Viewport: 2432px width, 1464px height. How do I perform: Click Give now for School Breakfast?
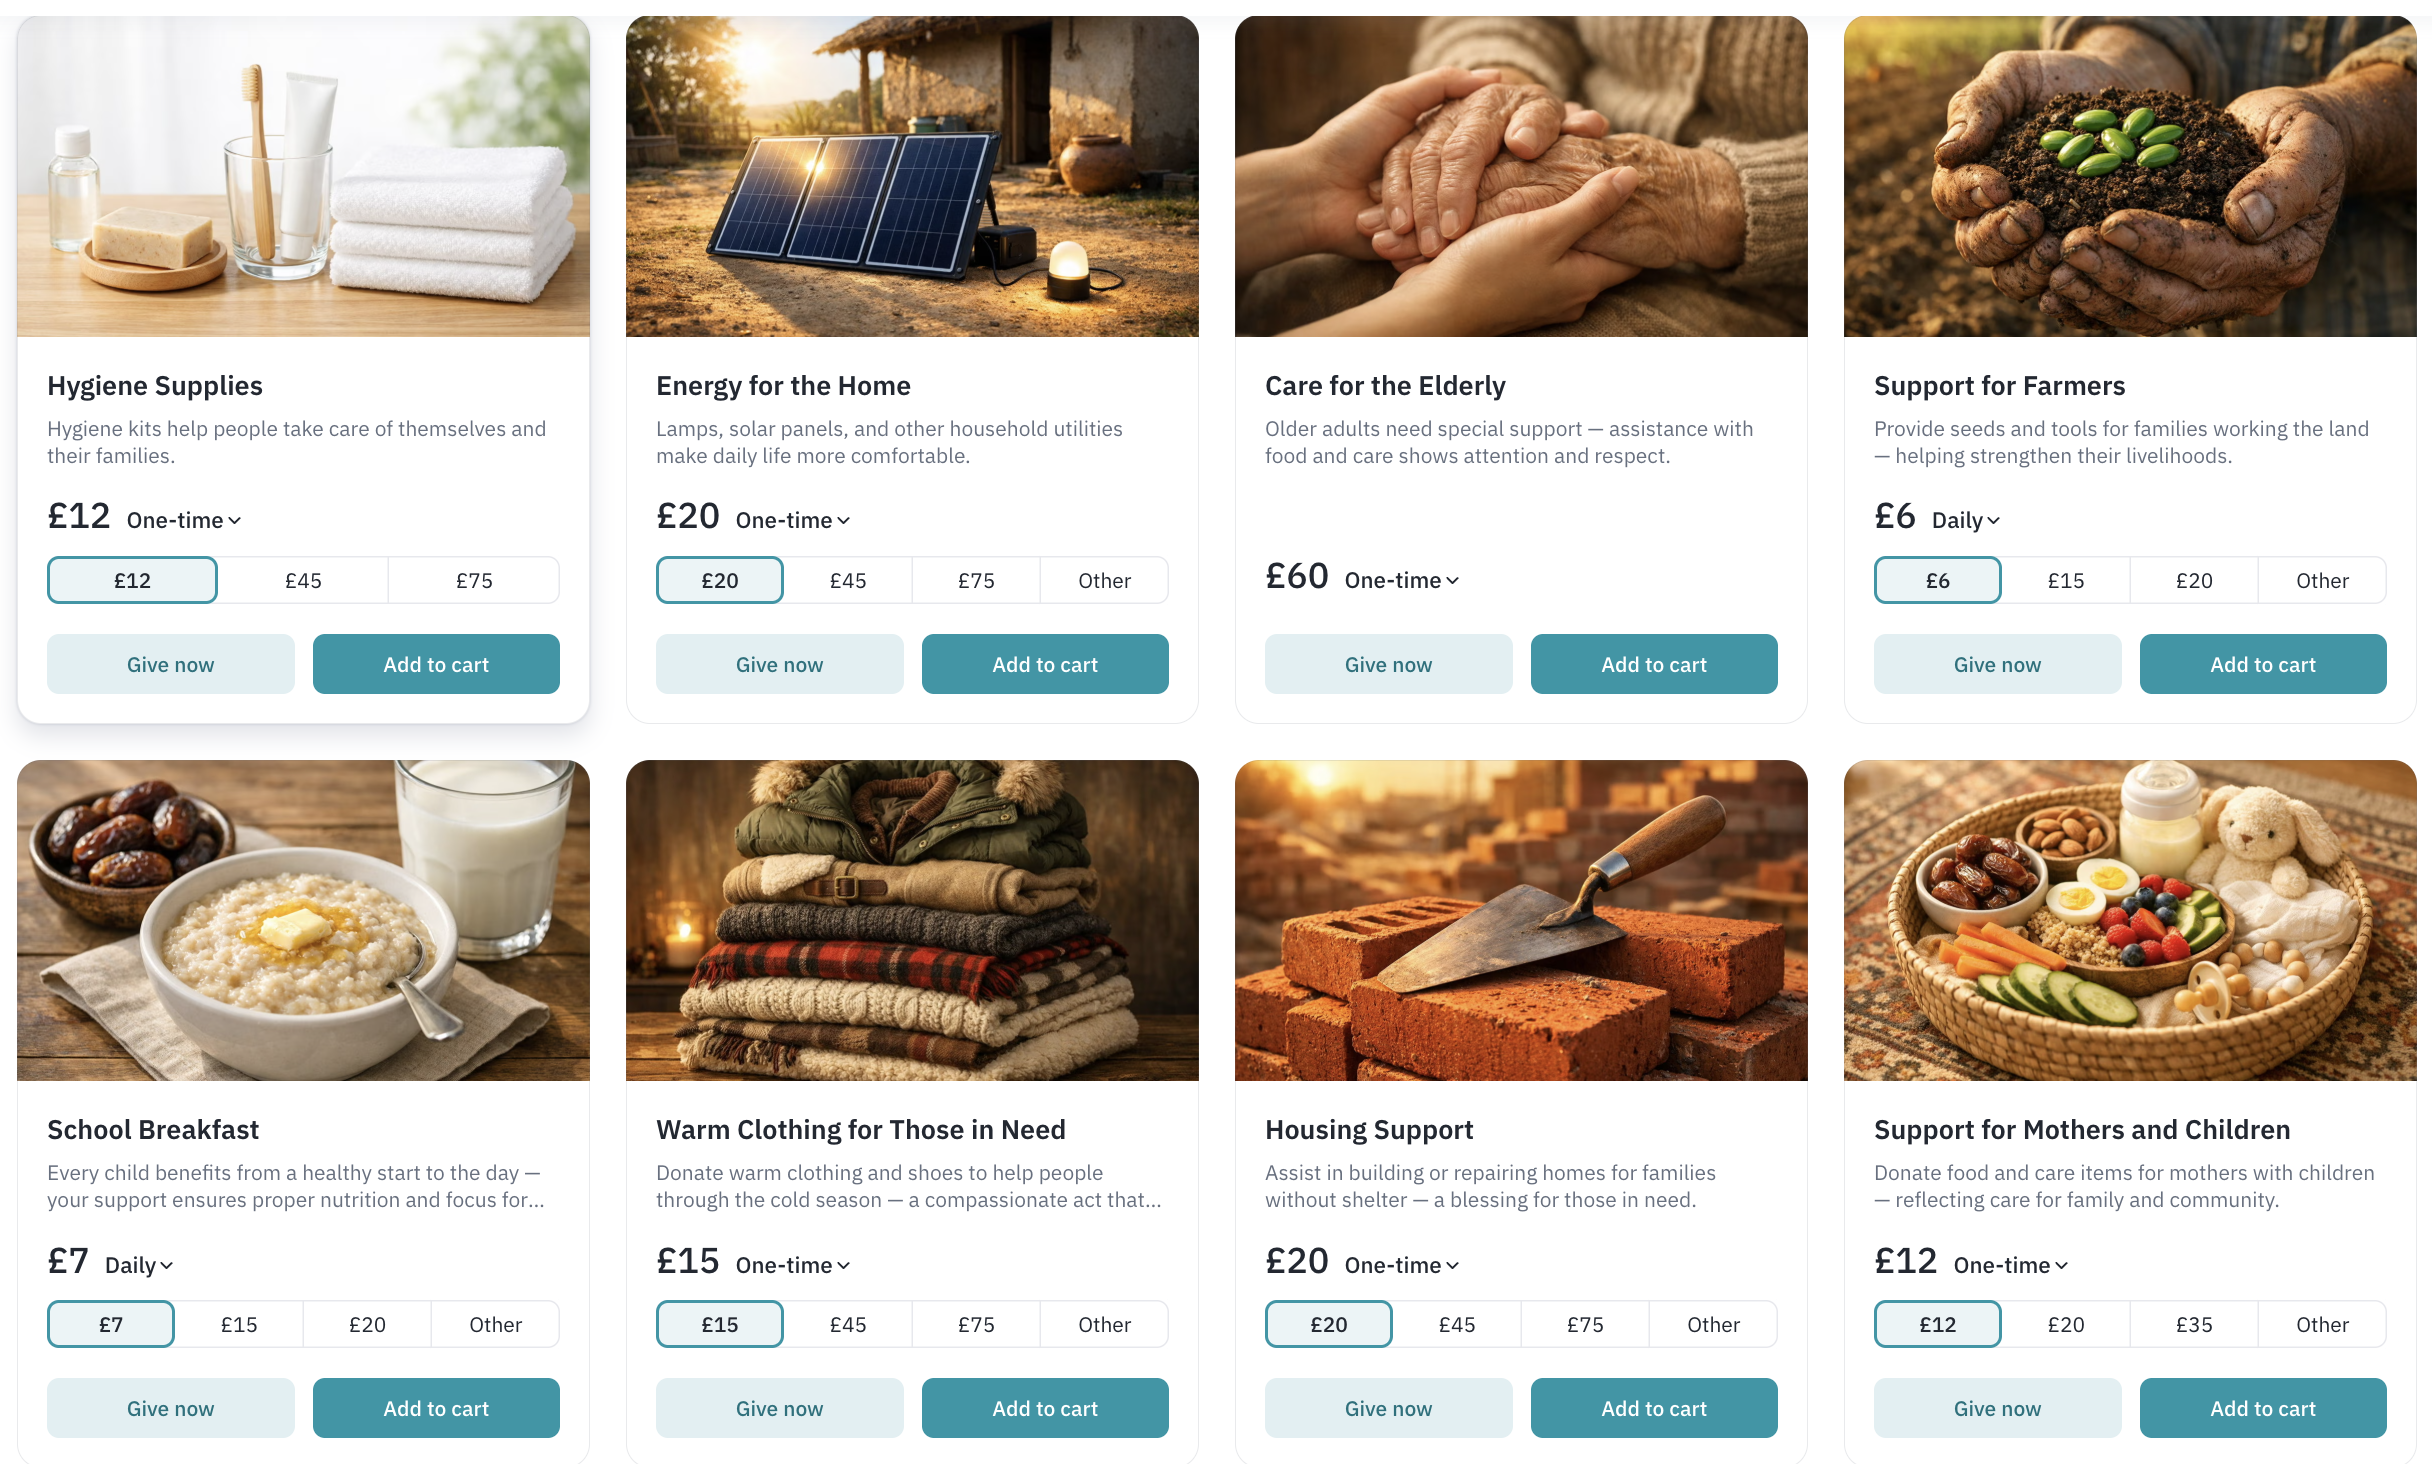[x=170, y=1408]
